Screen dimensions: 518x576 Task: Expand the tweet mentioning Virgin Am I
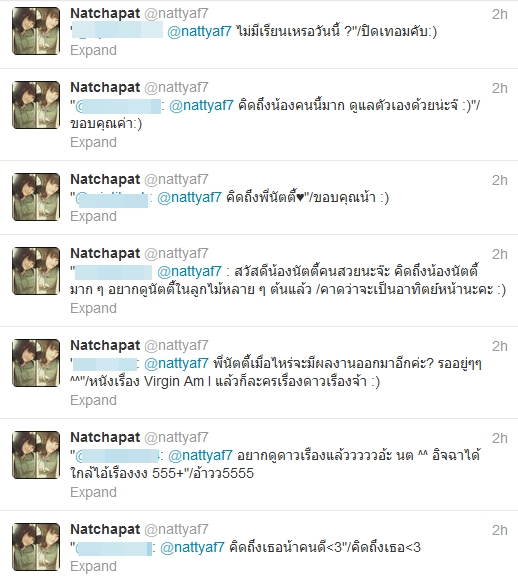(x=93, y=400)
